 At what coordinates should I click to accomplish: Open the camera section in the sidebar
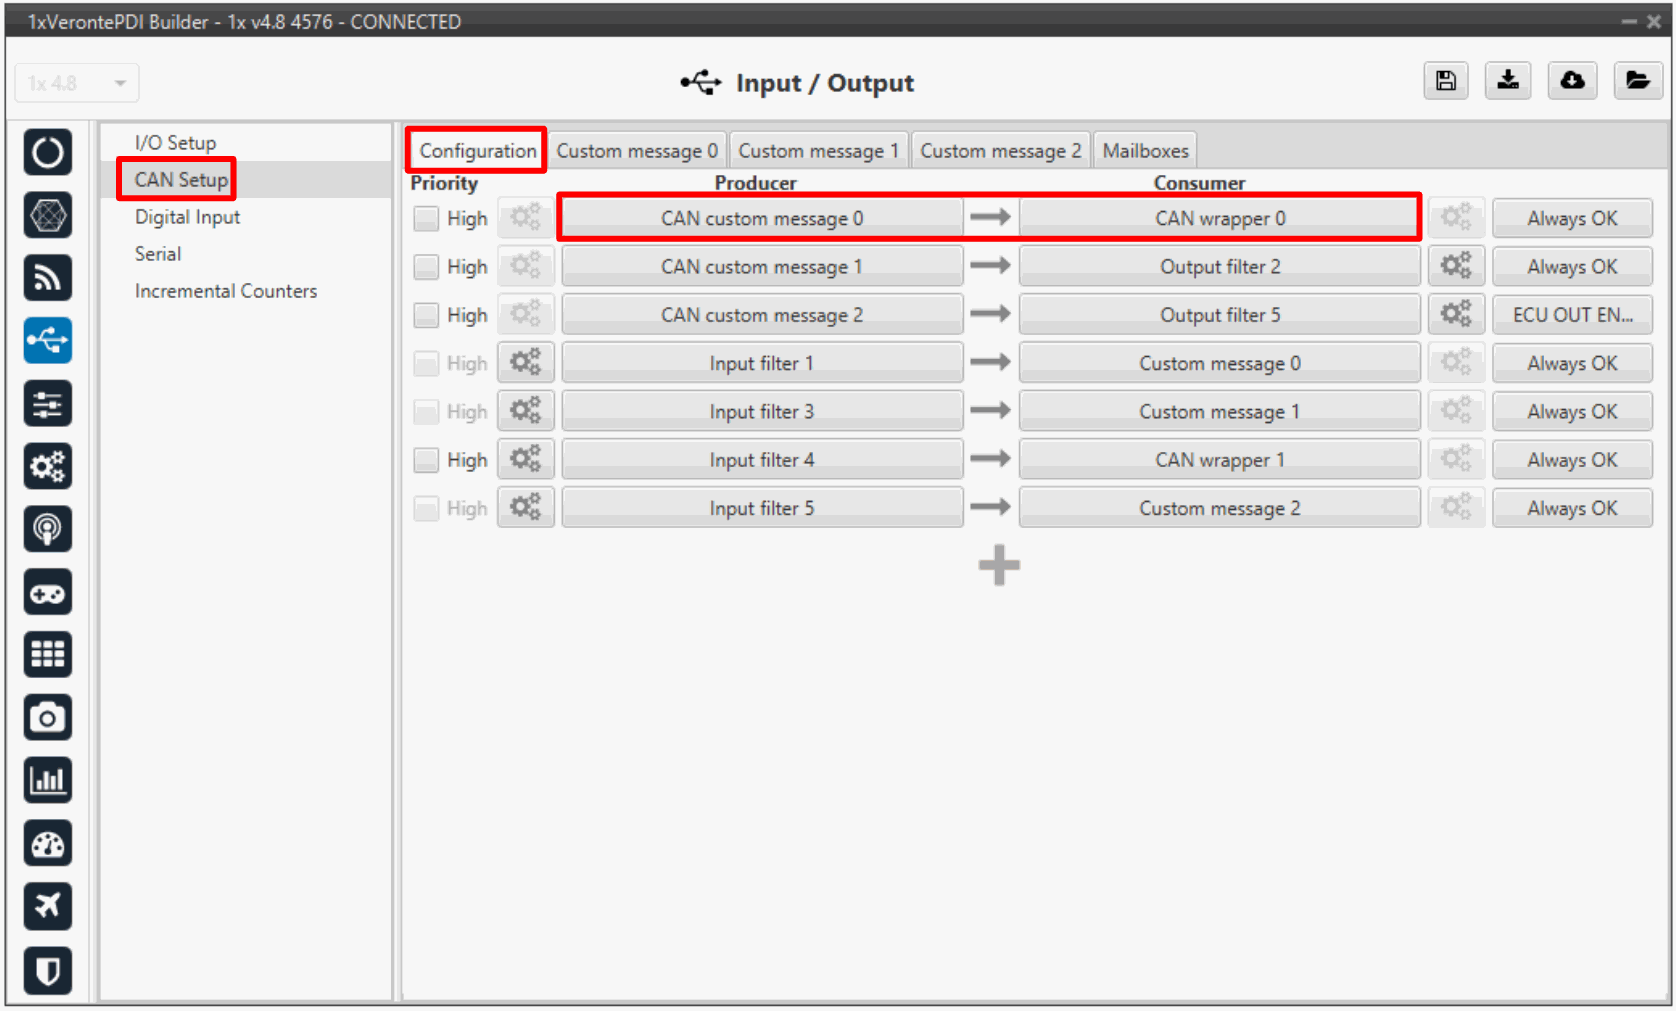[x=47, y=717]
